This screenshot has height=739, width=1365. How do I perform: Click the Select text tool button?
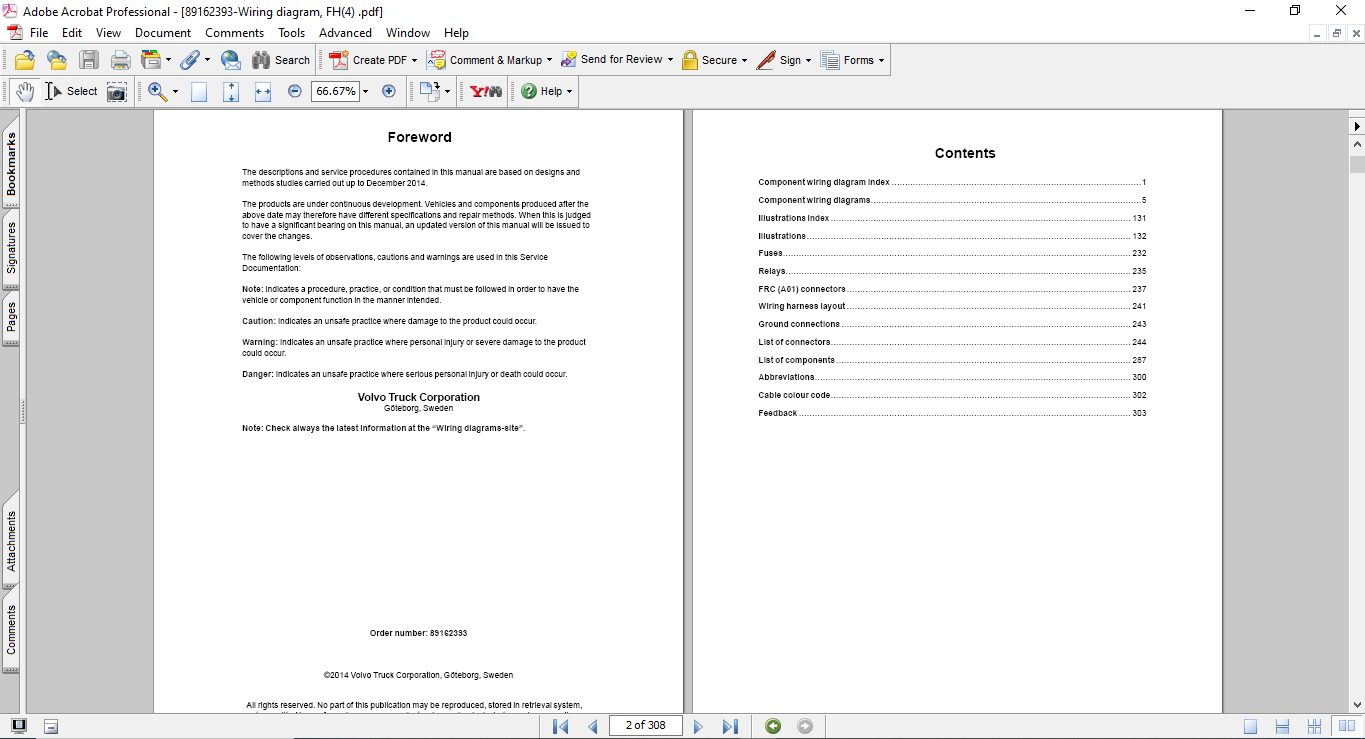[72, 91]
